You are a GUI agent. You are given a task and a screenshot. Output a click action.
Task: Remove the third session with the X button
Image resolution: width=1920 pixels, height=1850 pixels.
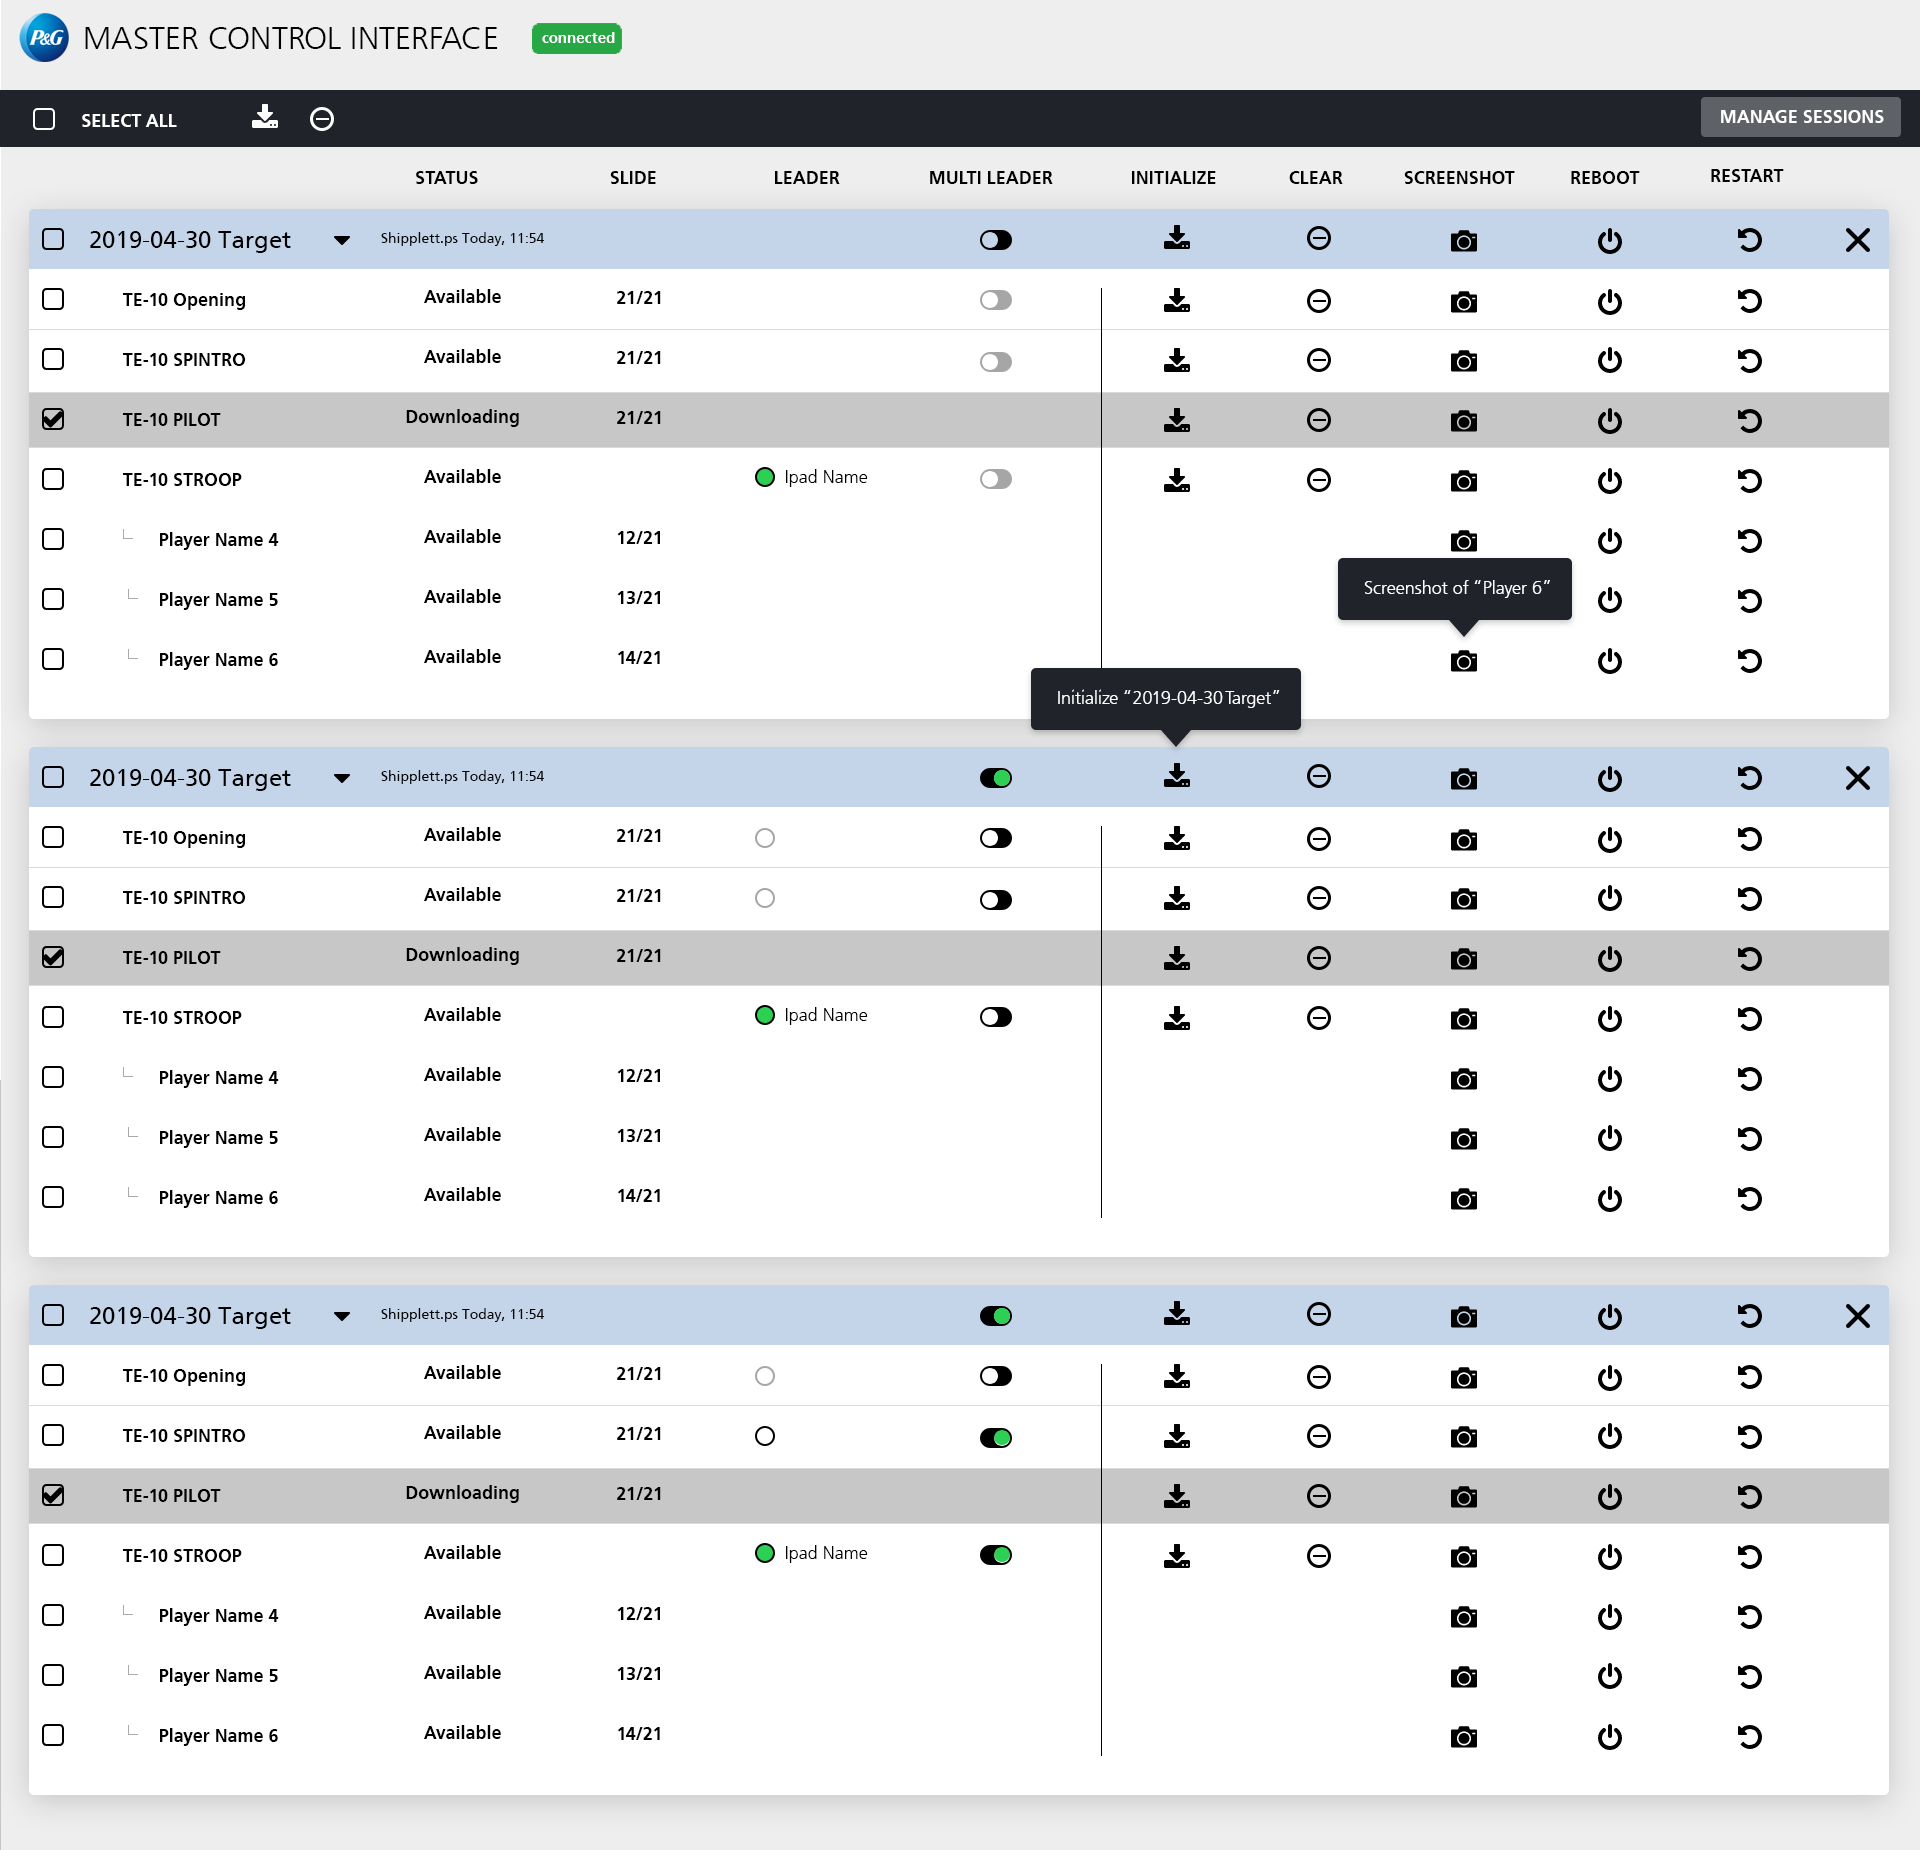tap(1857, 1316)
